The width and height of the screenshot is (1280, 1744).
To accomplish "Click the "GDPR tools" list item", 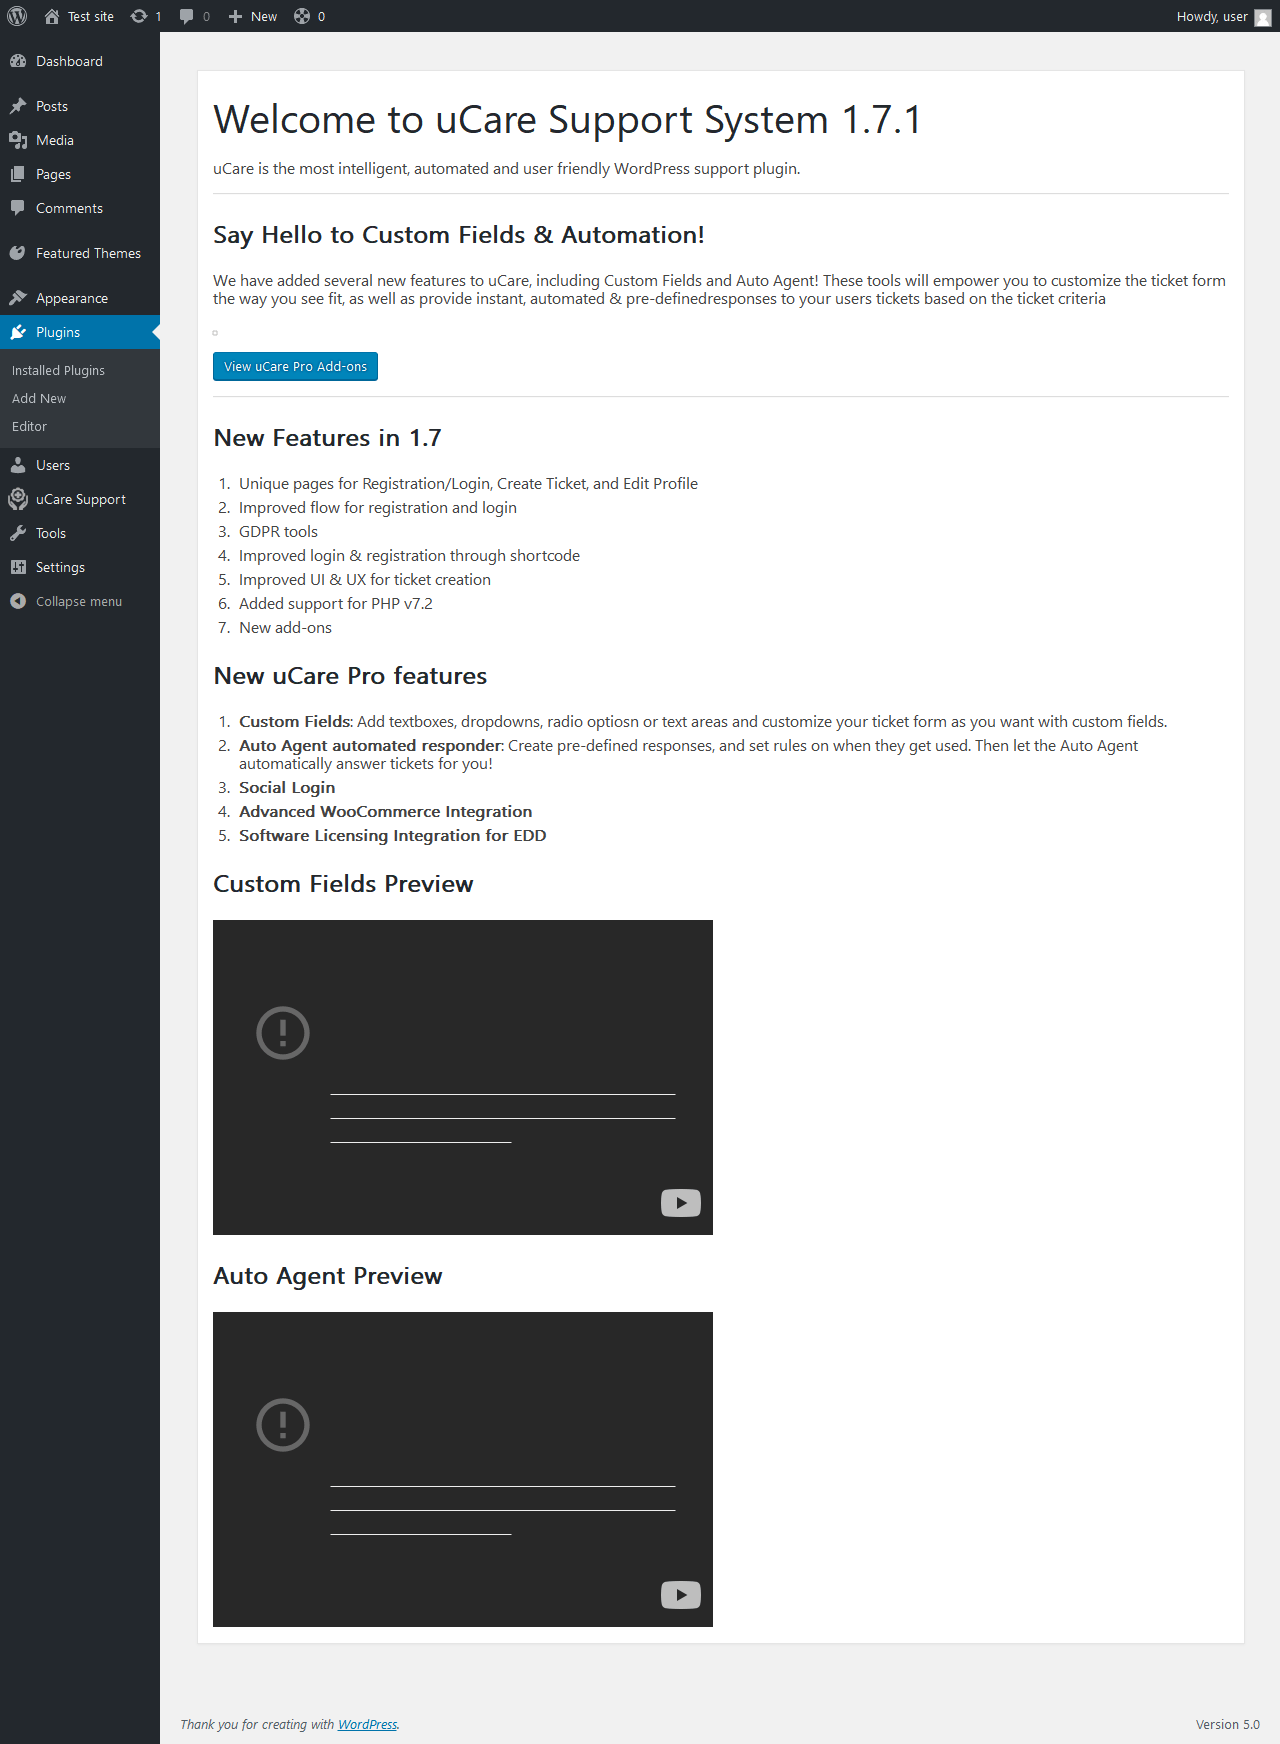I will [x=278, y=531].
